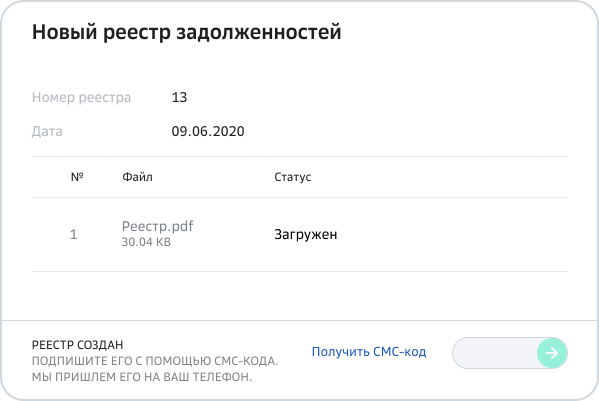Screen dimensions: 599x401
Task: Select the table row containing Реестр.pdf
Action: pos(300,234)
